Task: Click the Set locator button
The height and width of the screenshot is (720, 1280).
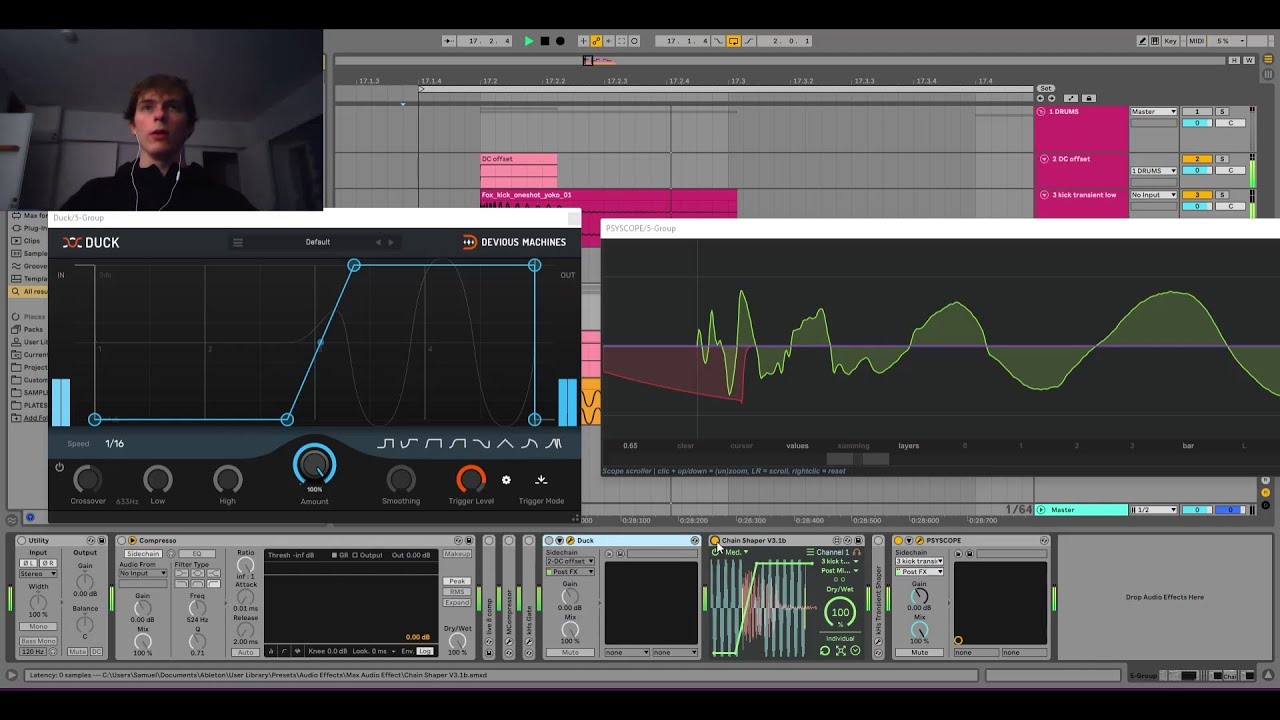Action: [1045, 88]
